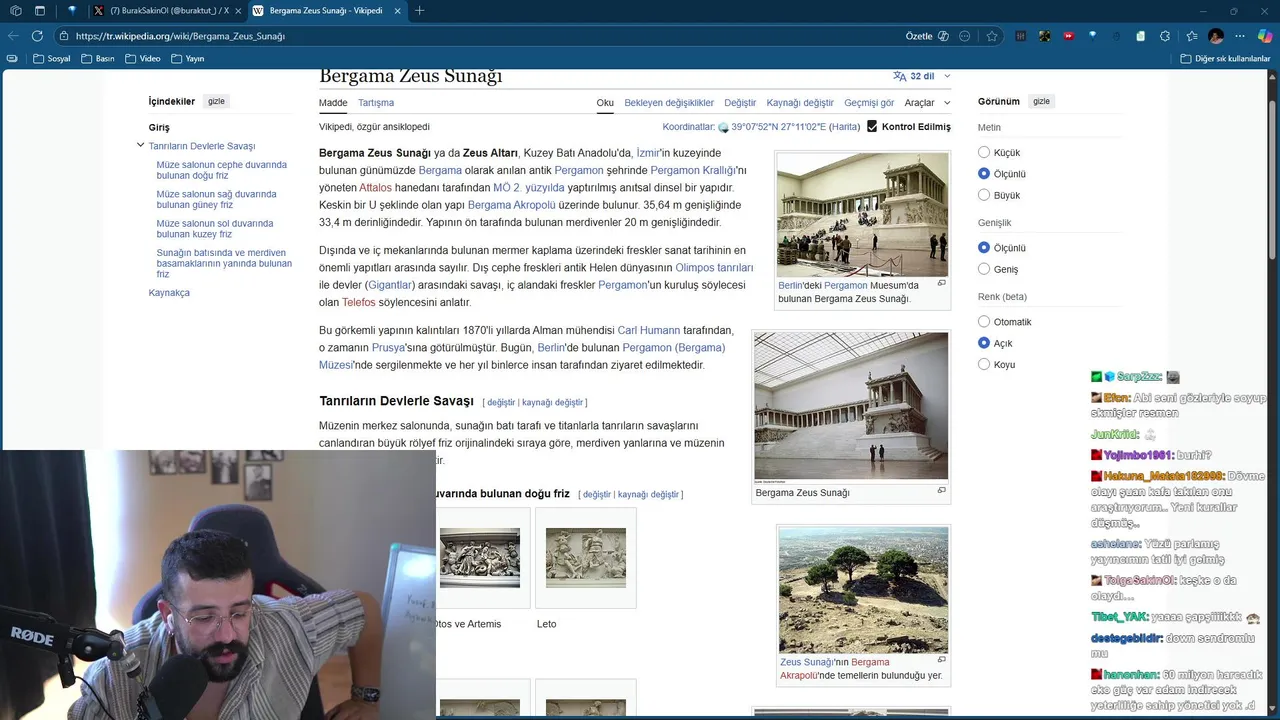This screenshot has width=1280, height=720.
Task: Enlarge the Berlin Pergamon Museum image caption icon
Action: click(x=941, y=283)
